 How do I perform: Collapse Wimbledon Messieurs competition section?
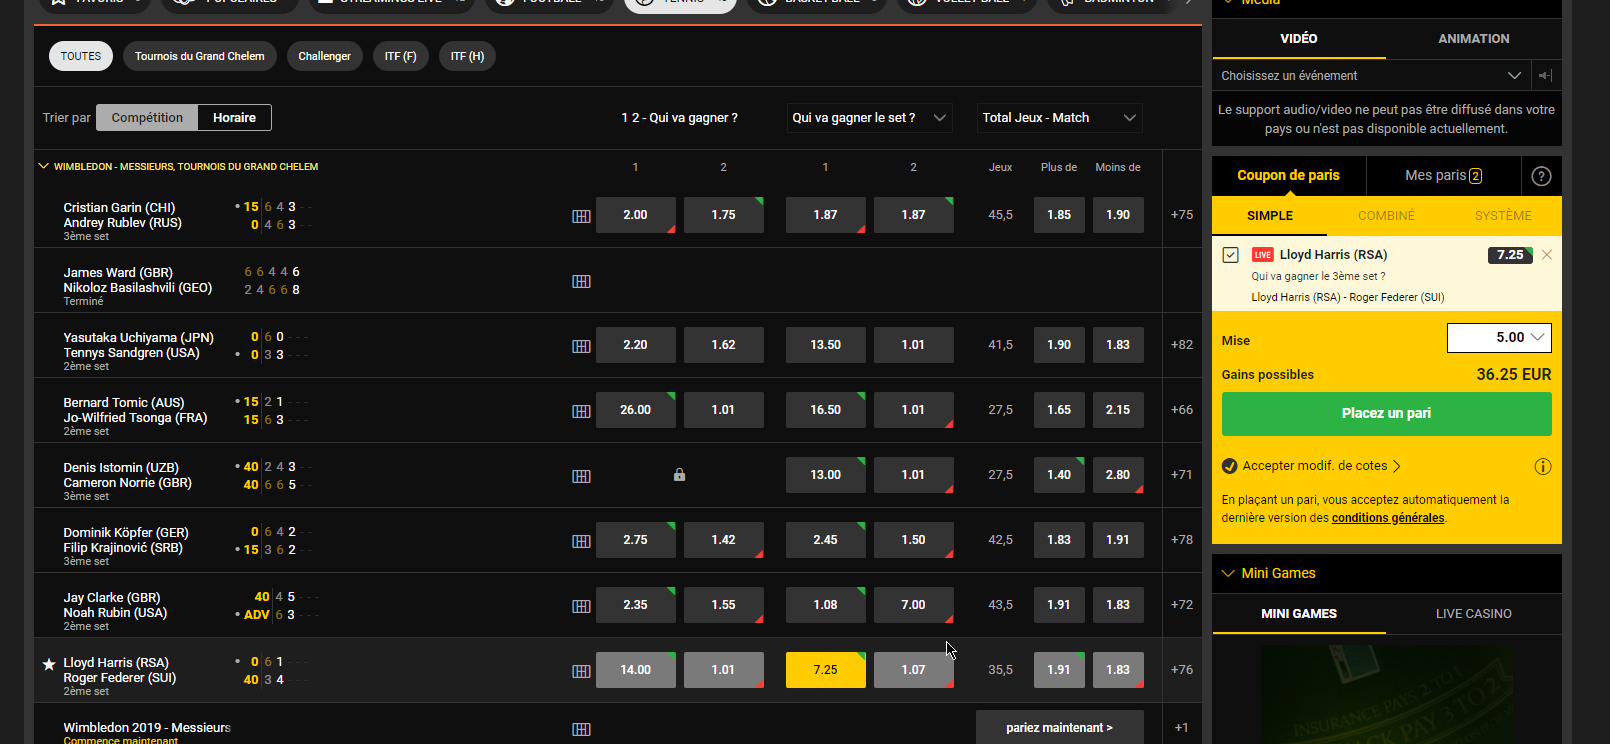pyautogui.click(x=43, y=166)
